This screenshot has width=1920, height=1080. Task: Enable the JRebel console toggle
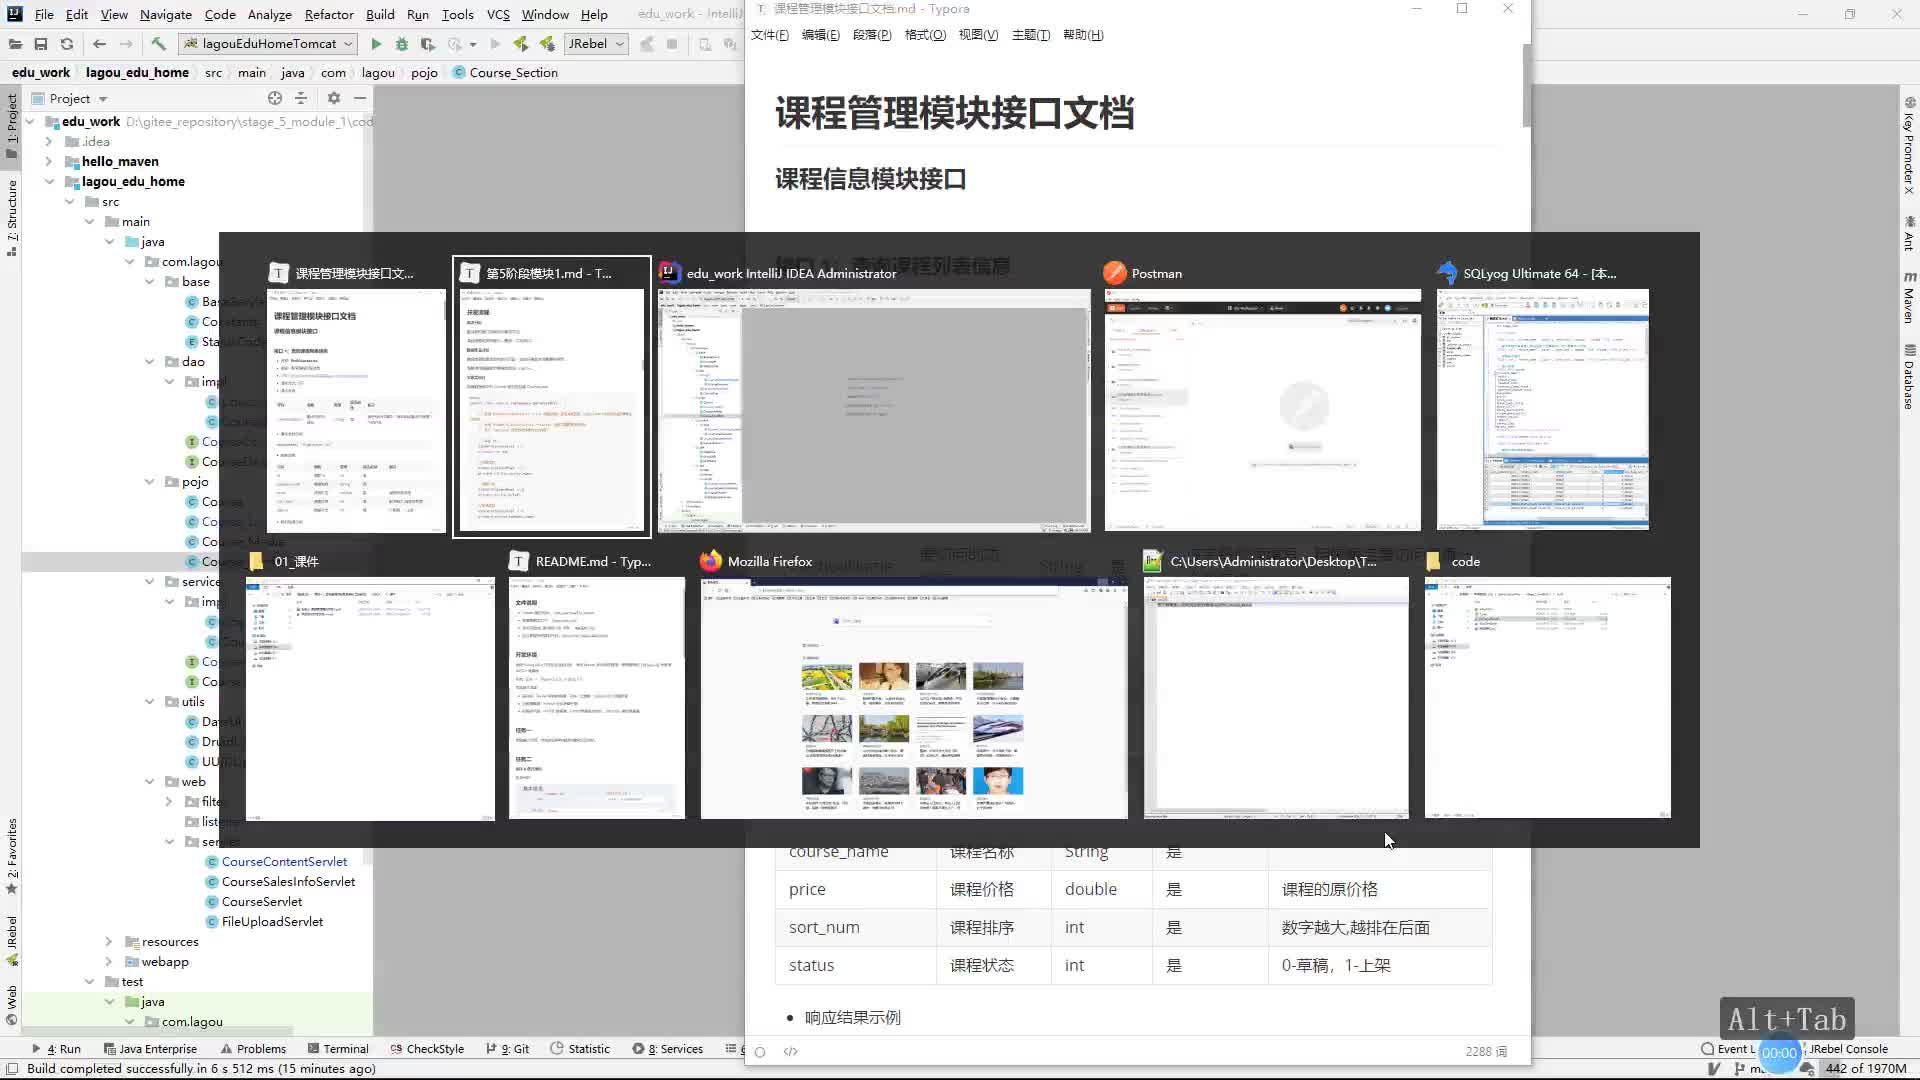[1847, 1048]
